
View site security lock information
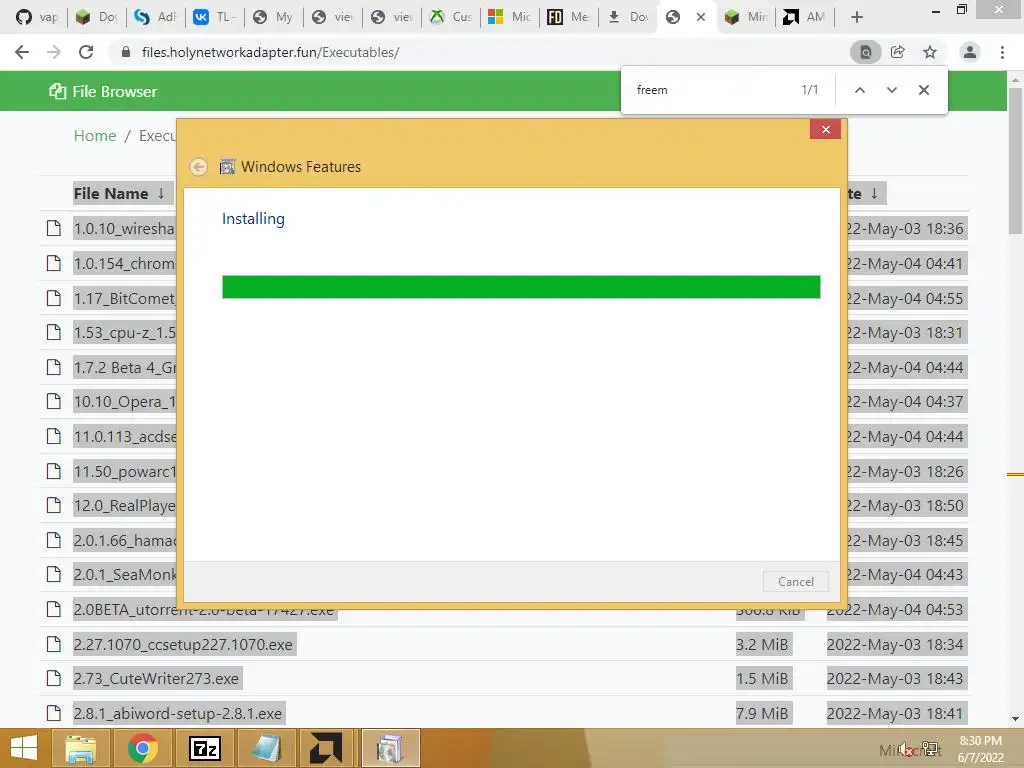pyautogui.click(x=126, y=52)
